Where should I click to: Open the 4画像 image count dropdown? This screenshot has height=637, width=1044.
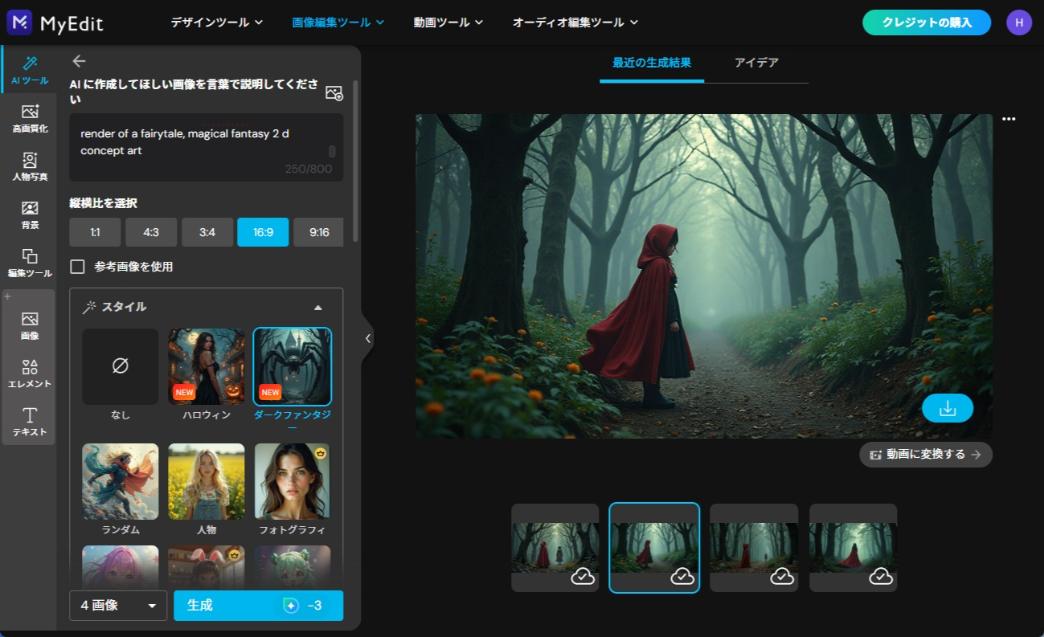click(118, 605)
